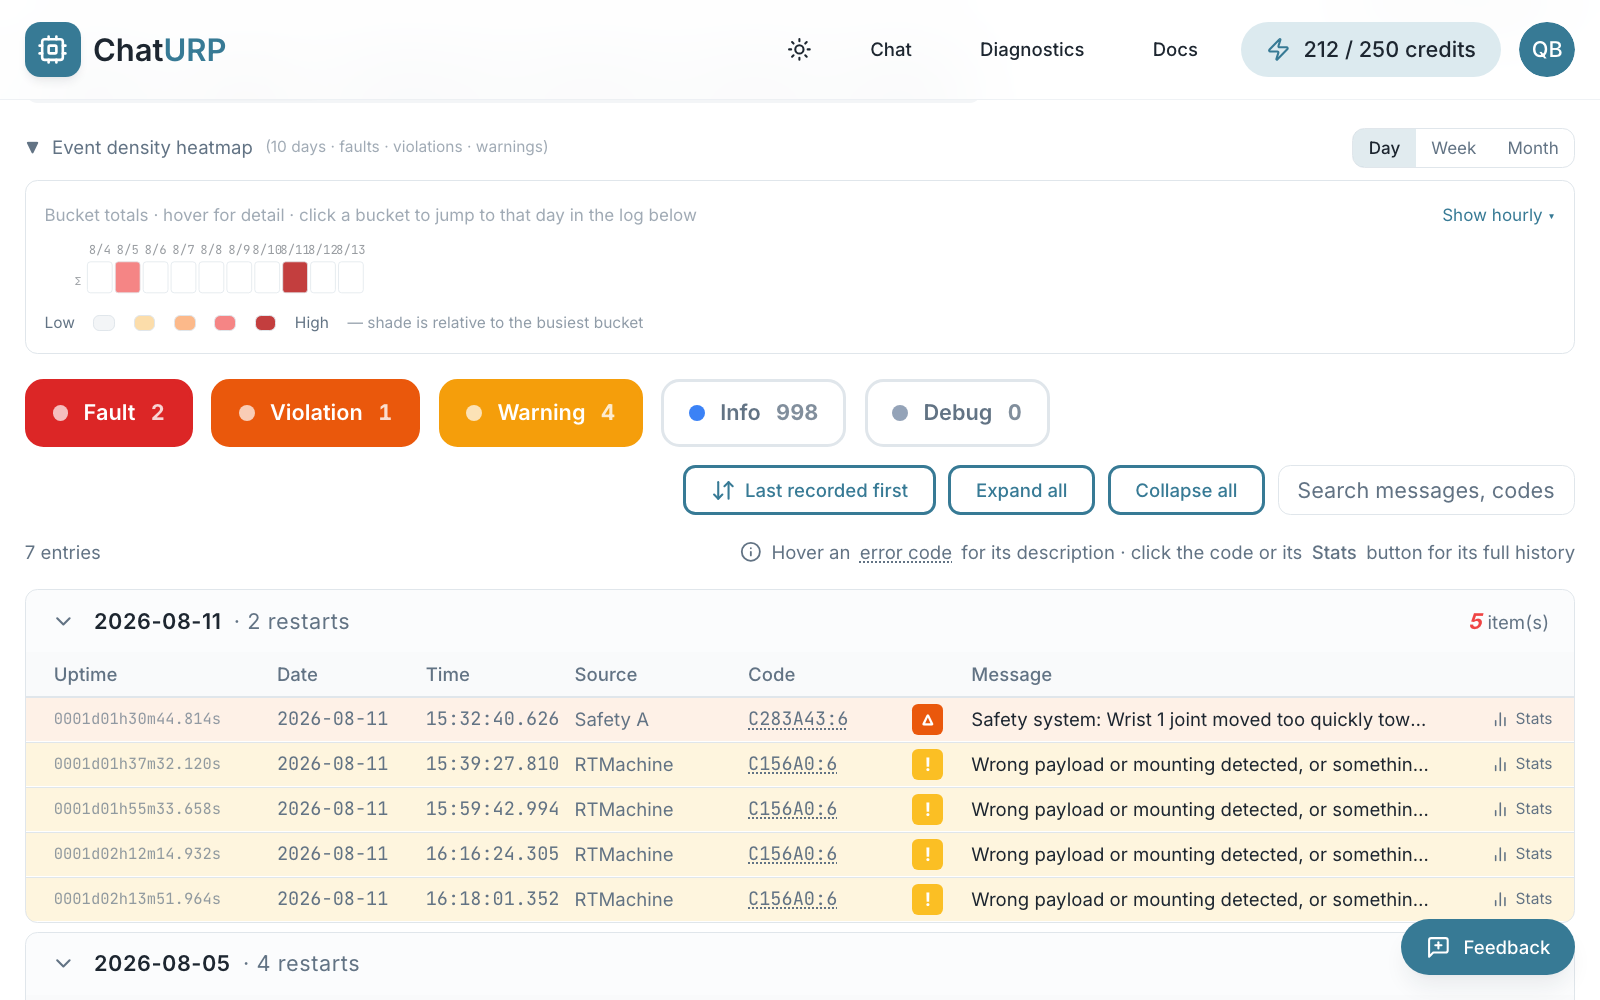This screenshot has width=1600, height=1000.
Task: Click the warning icon in the 15:39:27.810 row
Action: pyautogui.click(x=927, y=764)
